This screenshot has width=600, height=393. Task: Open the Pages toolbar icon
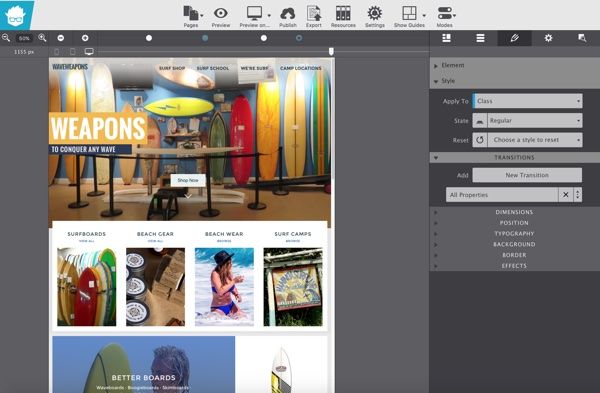(191, 13)
